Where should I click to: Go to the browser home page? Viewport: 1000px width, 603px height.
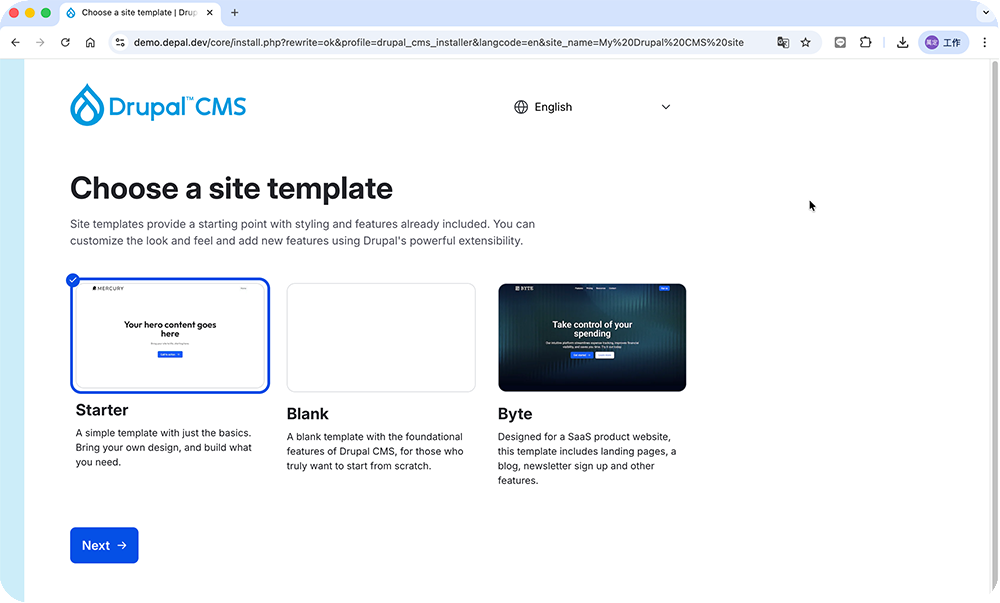90,43
